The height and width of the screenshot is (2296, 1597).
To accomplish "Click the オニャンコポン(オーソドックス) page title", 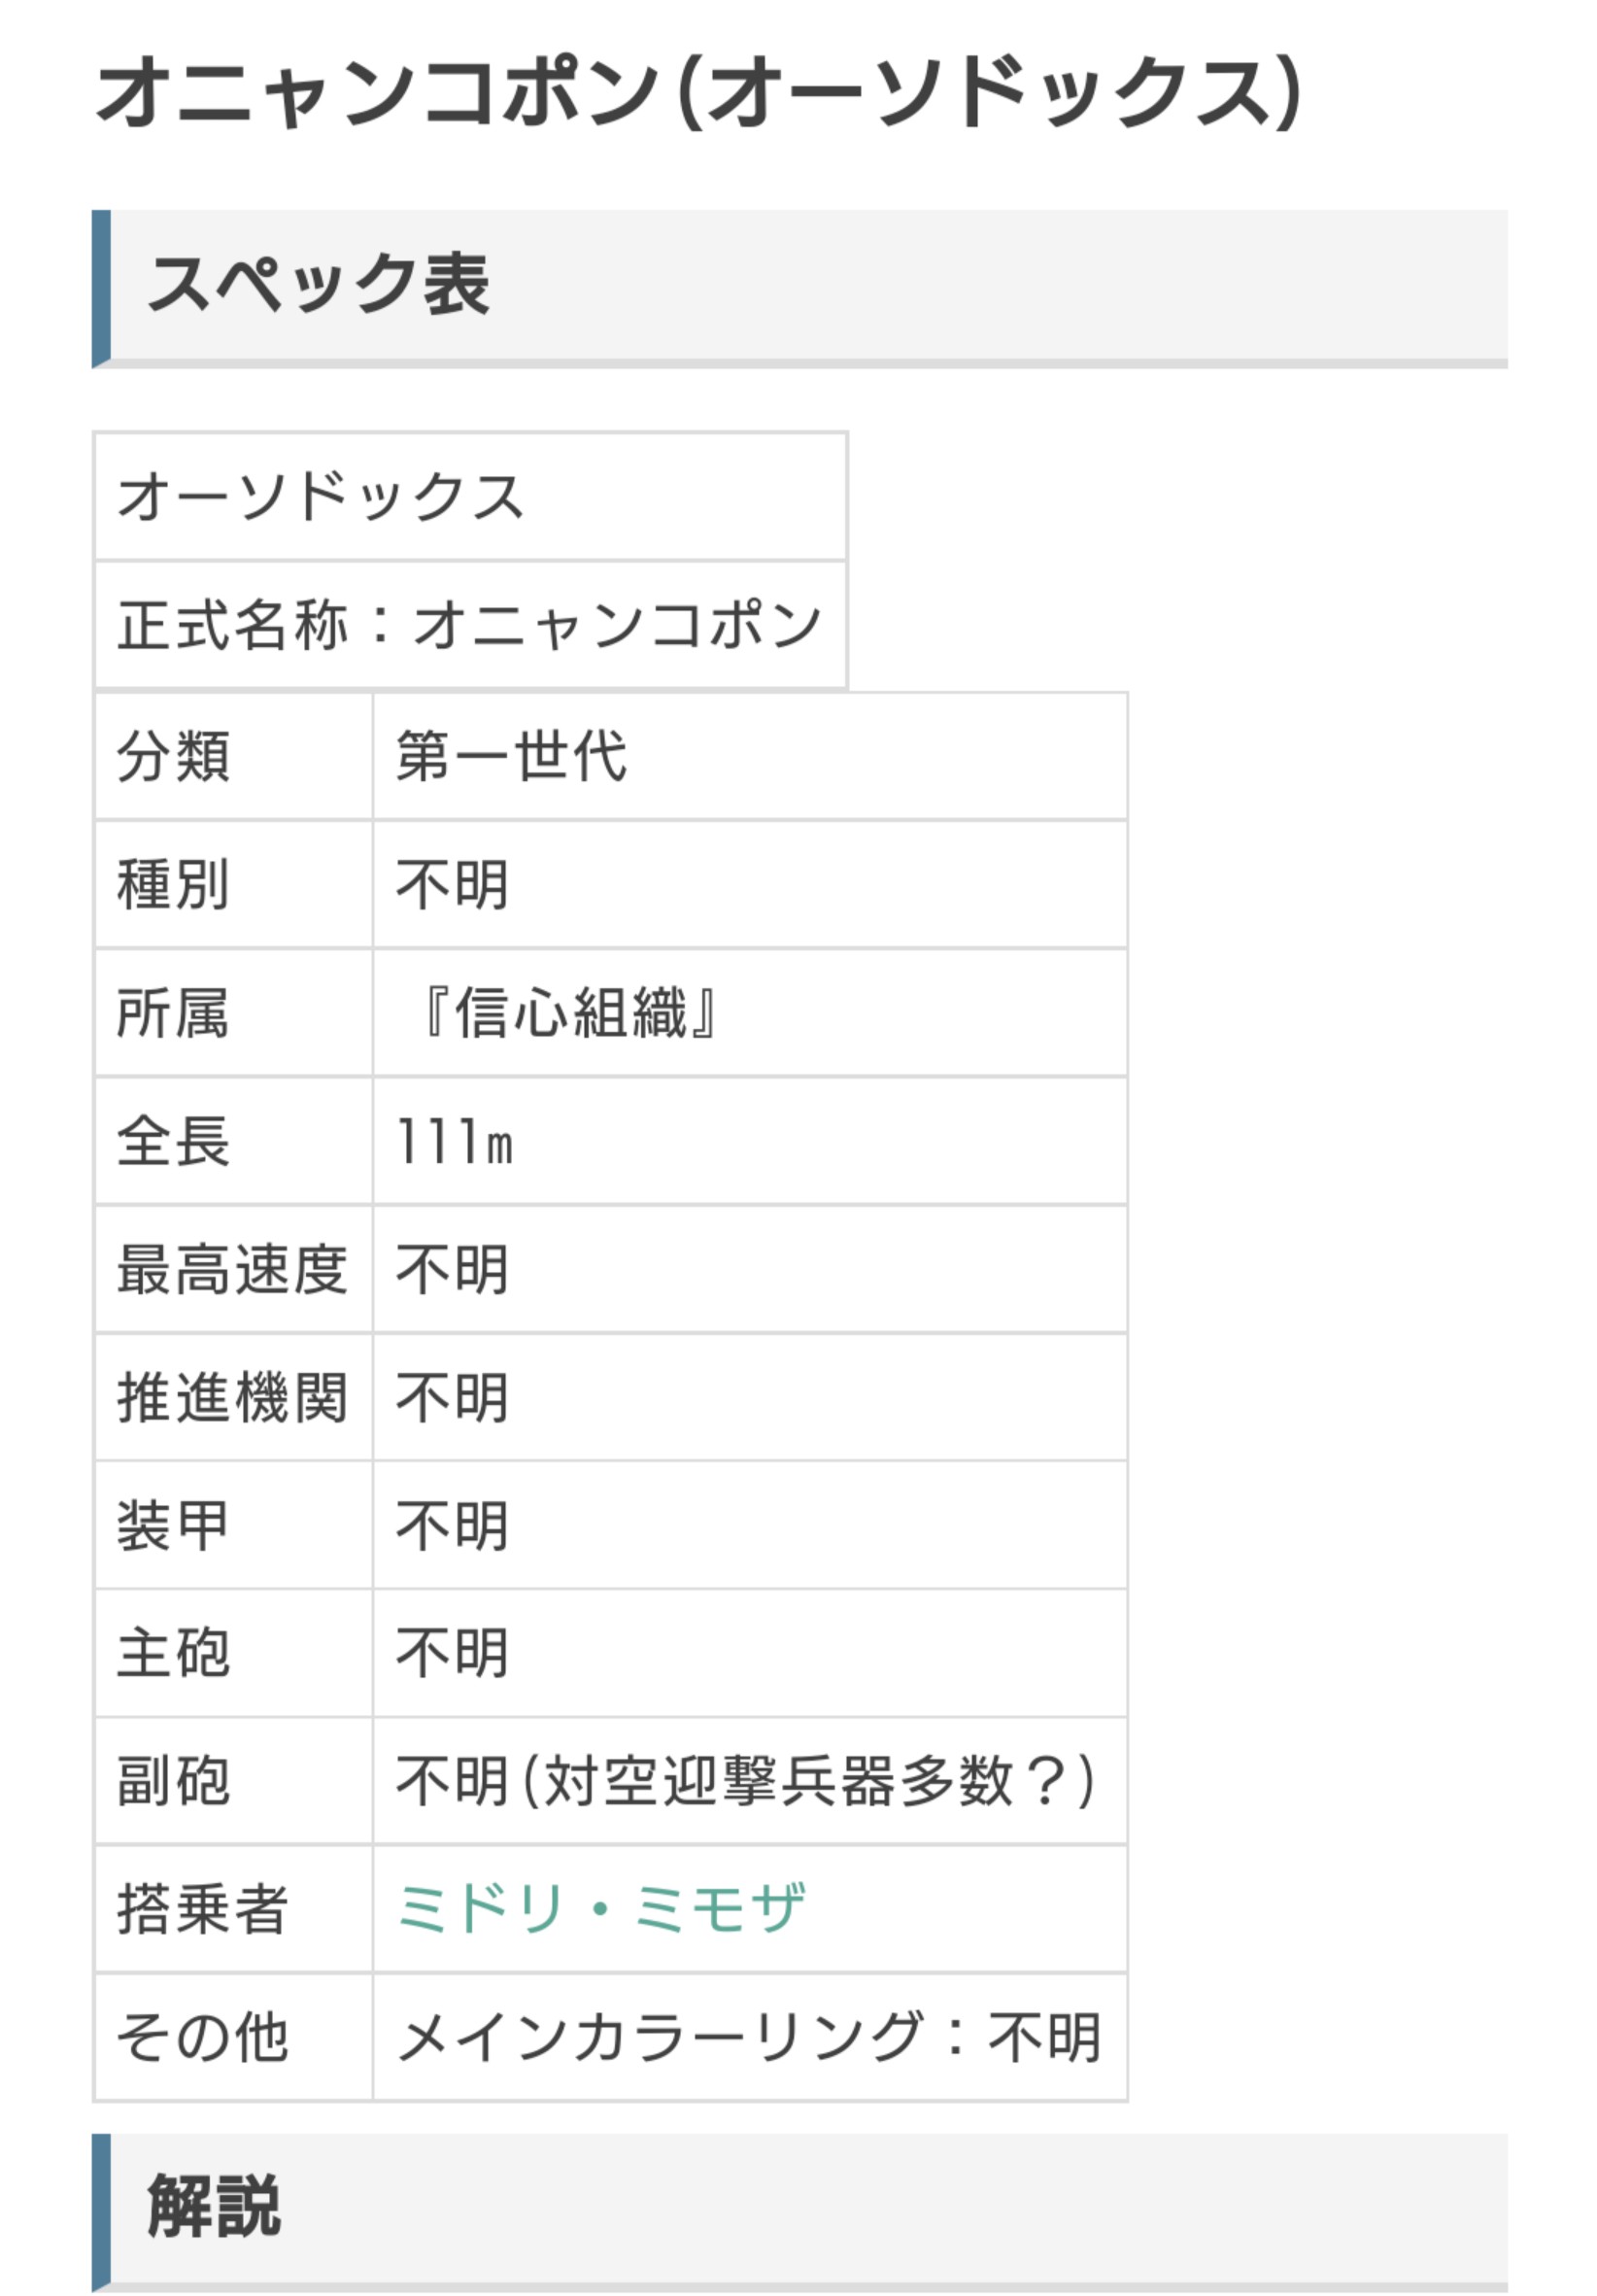I will click(x=698, y=93).
